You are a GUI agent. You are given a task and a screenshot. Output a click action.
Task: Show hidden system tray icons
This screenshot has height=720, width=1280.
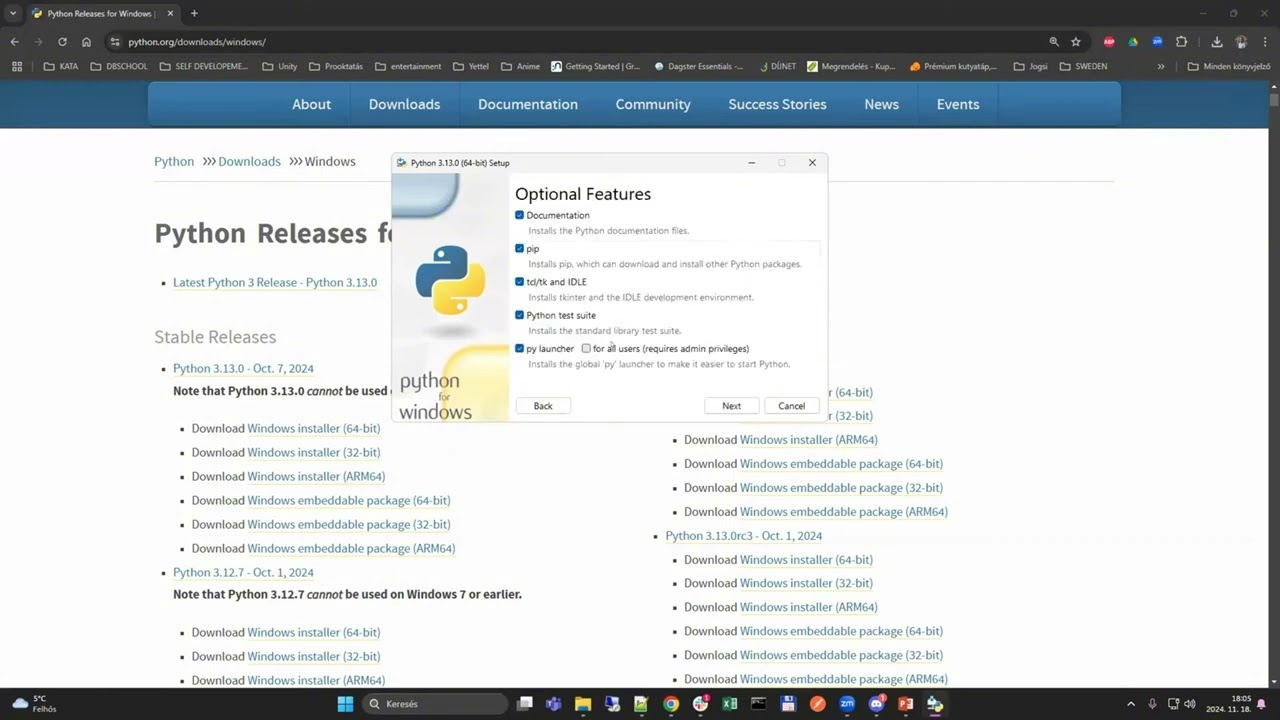point(1131,704)
